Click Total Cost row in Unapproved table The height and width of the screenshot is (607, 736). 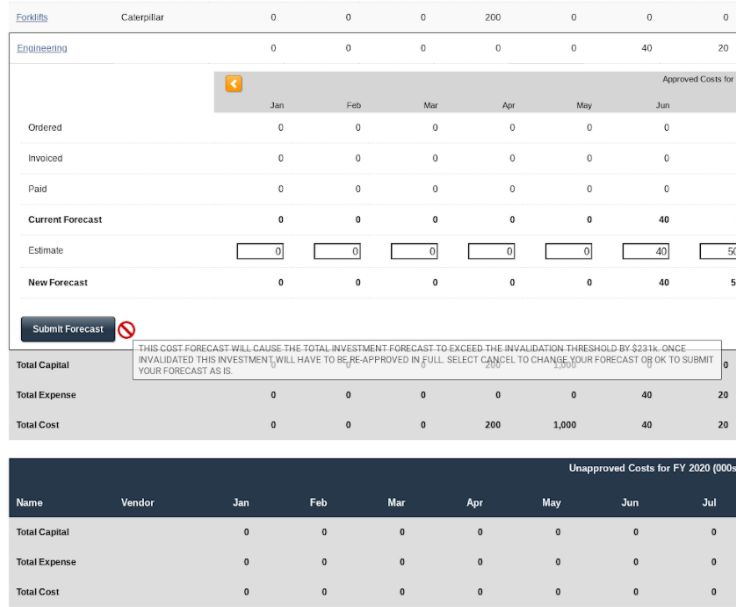pos(372,592)
